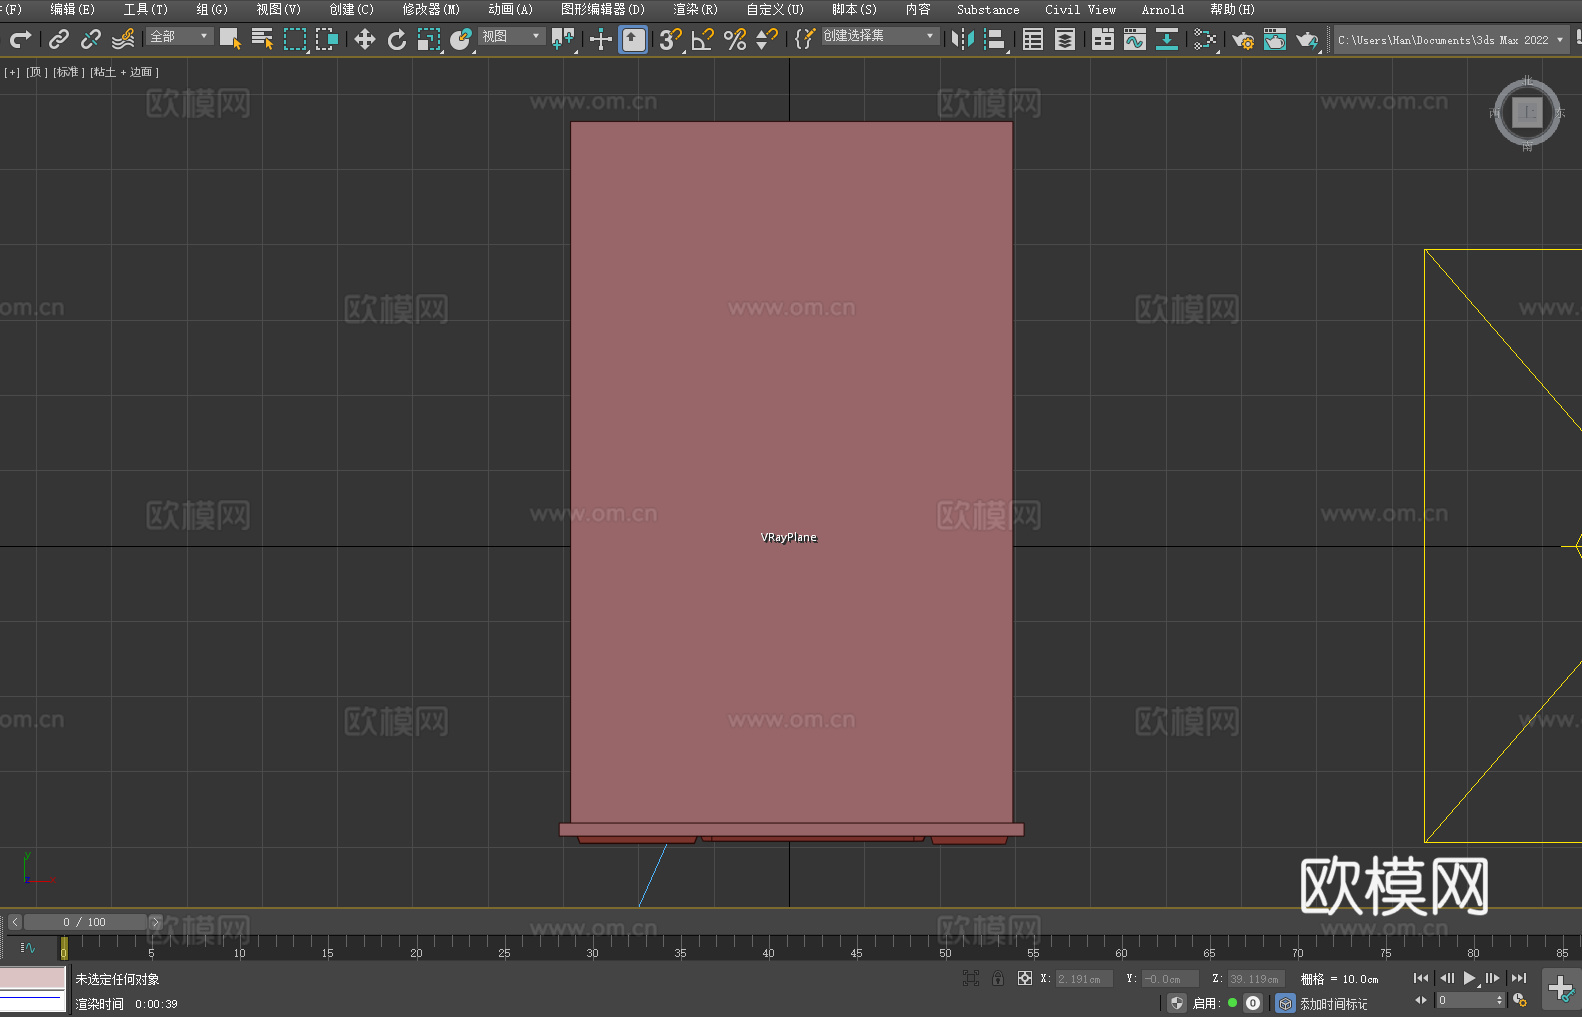Click the Select and Place tool
Screen dimensions: 1582x1017
(461, 39)
